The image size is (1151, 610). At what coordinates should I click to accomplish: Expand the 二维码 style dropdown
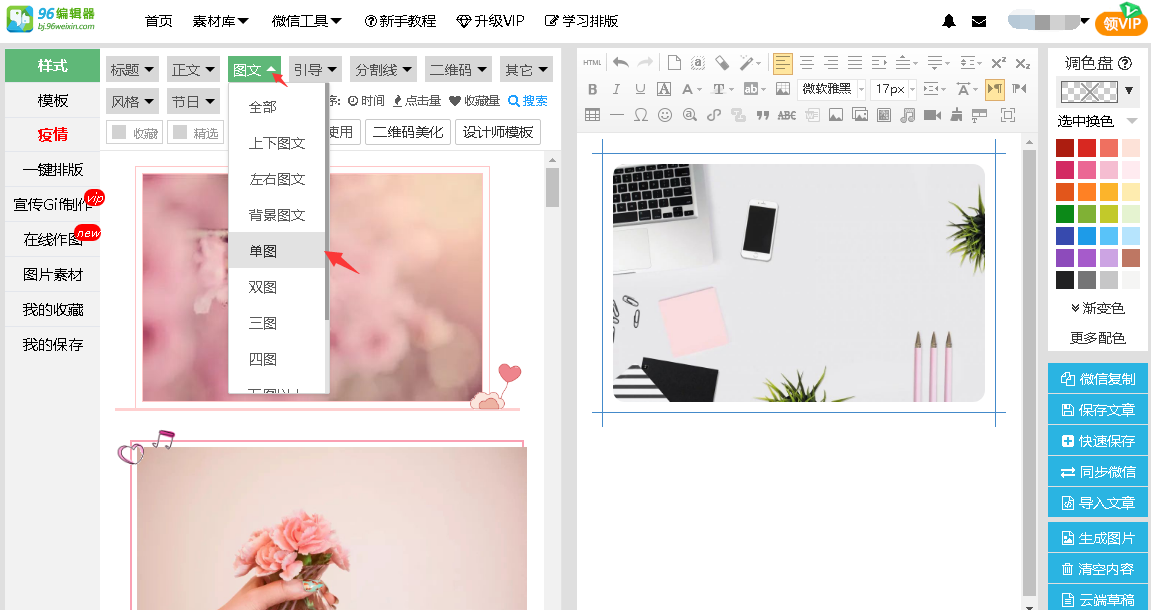[x=457, y=70]
